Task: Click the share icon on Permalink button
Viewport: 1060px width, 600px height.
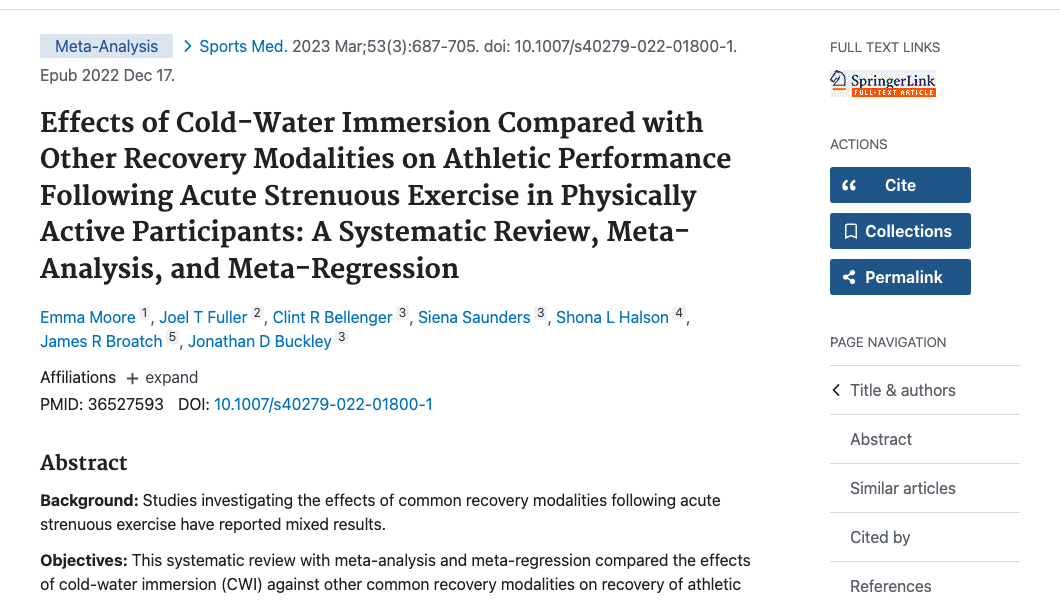Action: (850, 277)
